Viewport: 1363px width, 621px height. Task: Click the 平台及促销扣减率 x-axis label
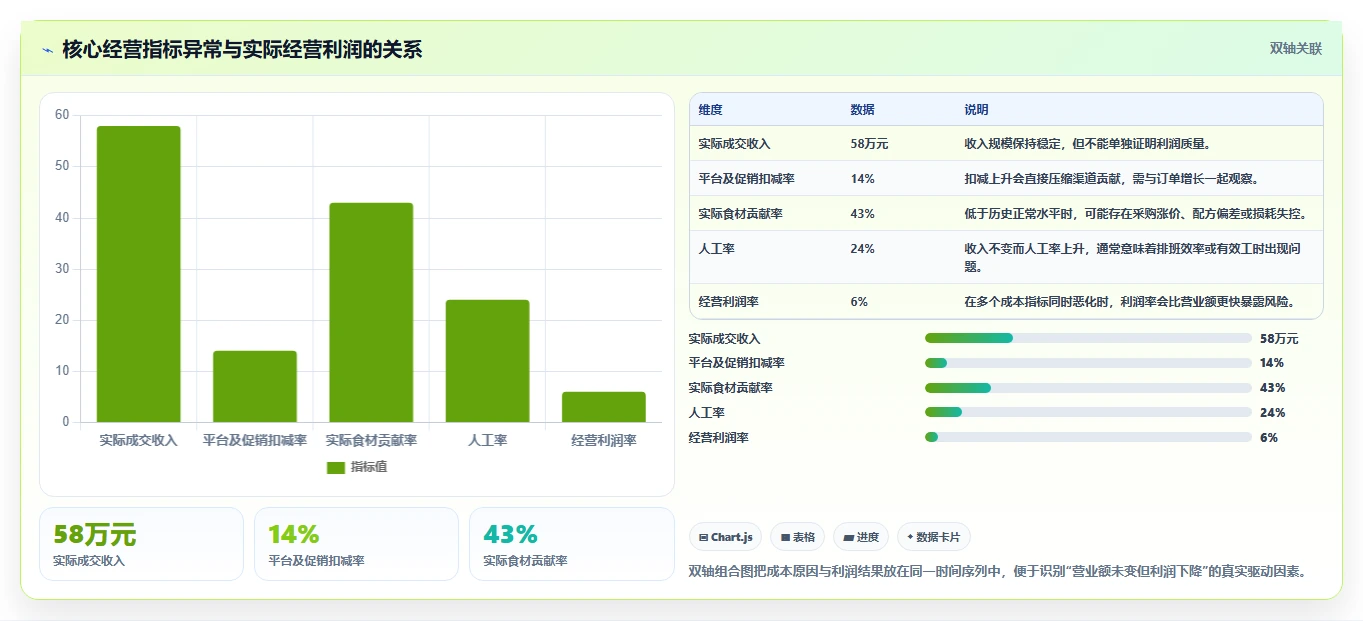tap(255, 440)
